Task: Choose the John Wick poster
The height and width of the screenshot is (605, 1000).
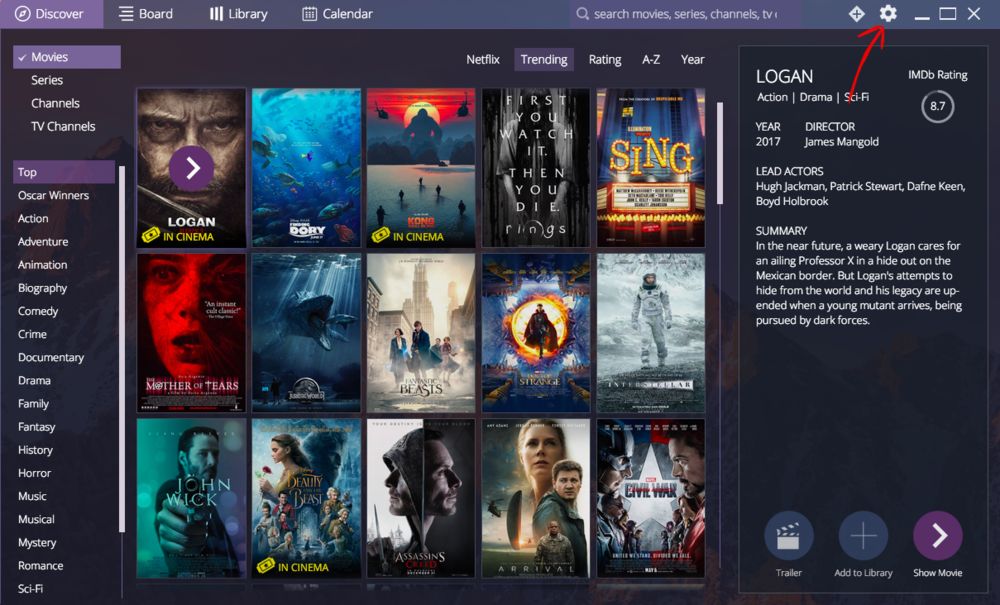Action: 191,498
